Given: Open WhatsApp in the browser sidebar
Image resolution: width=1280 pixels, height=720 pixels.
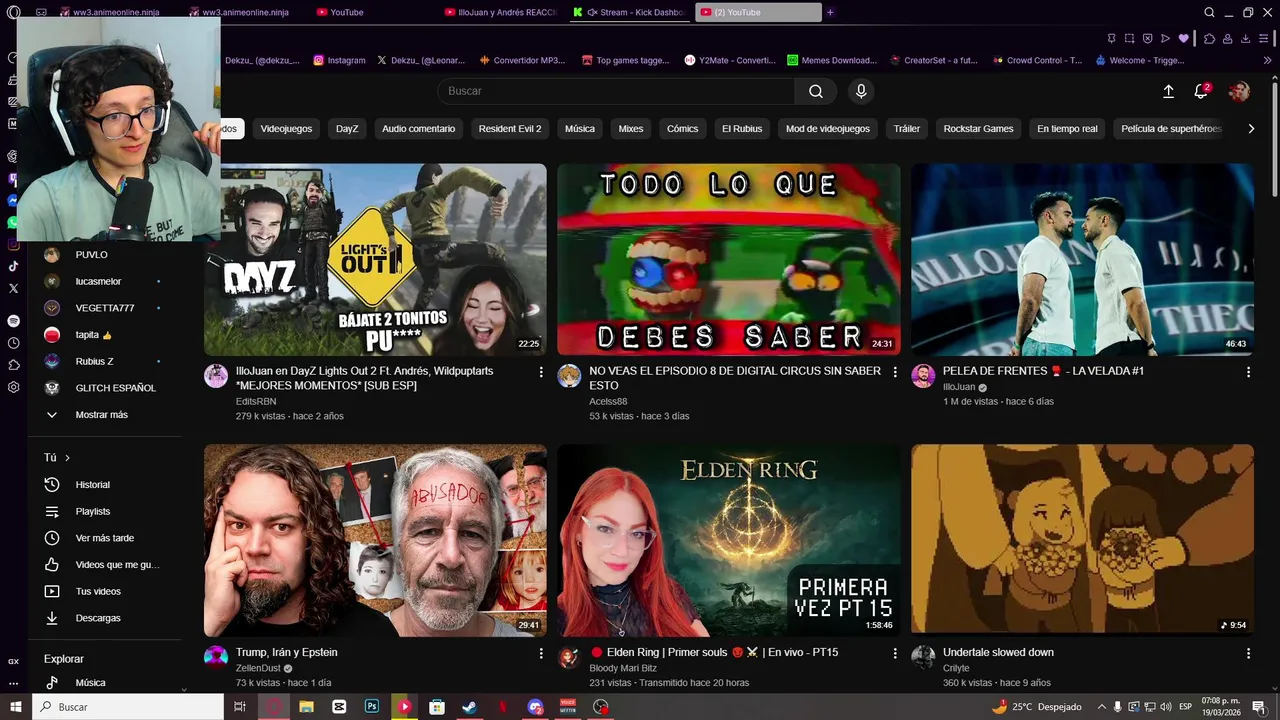Looking at the screenshot, I should 13,222.
